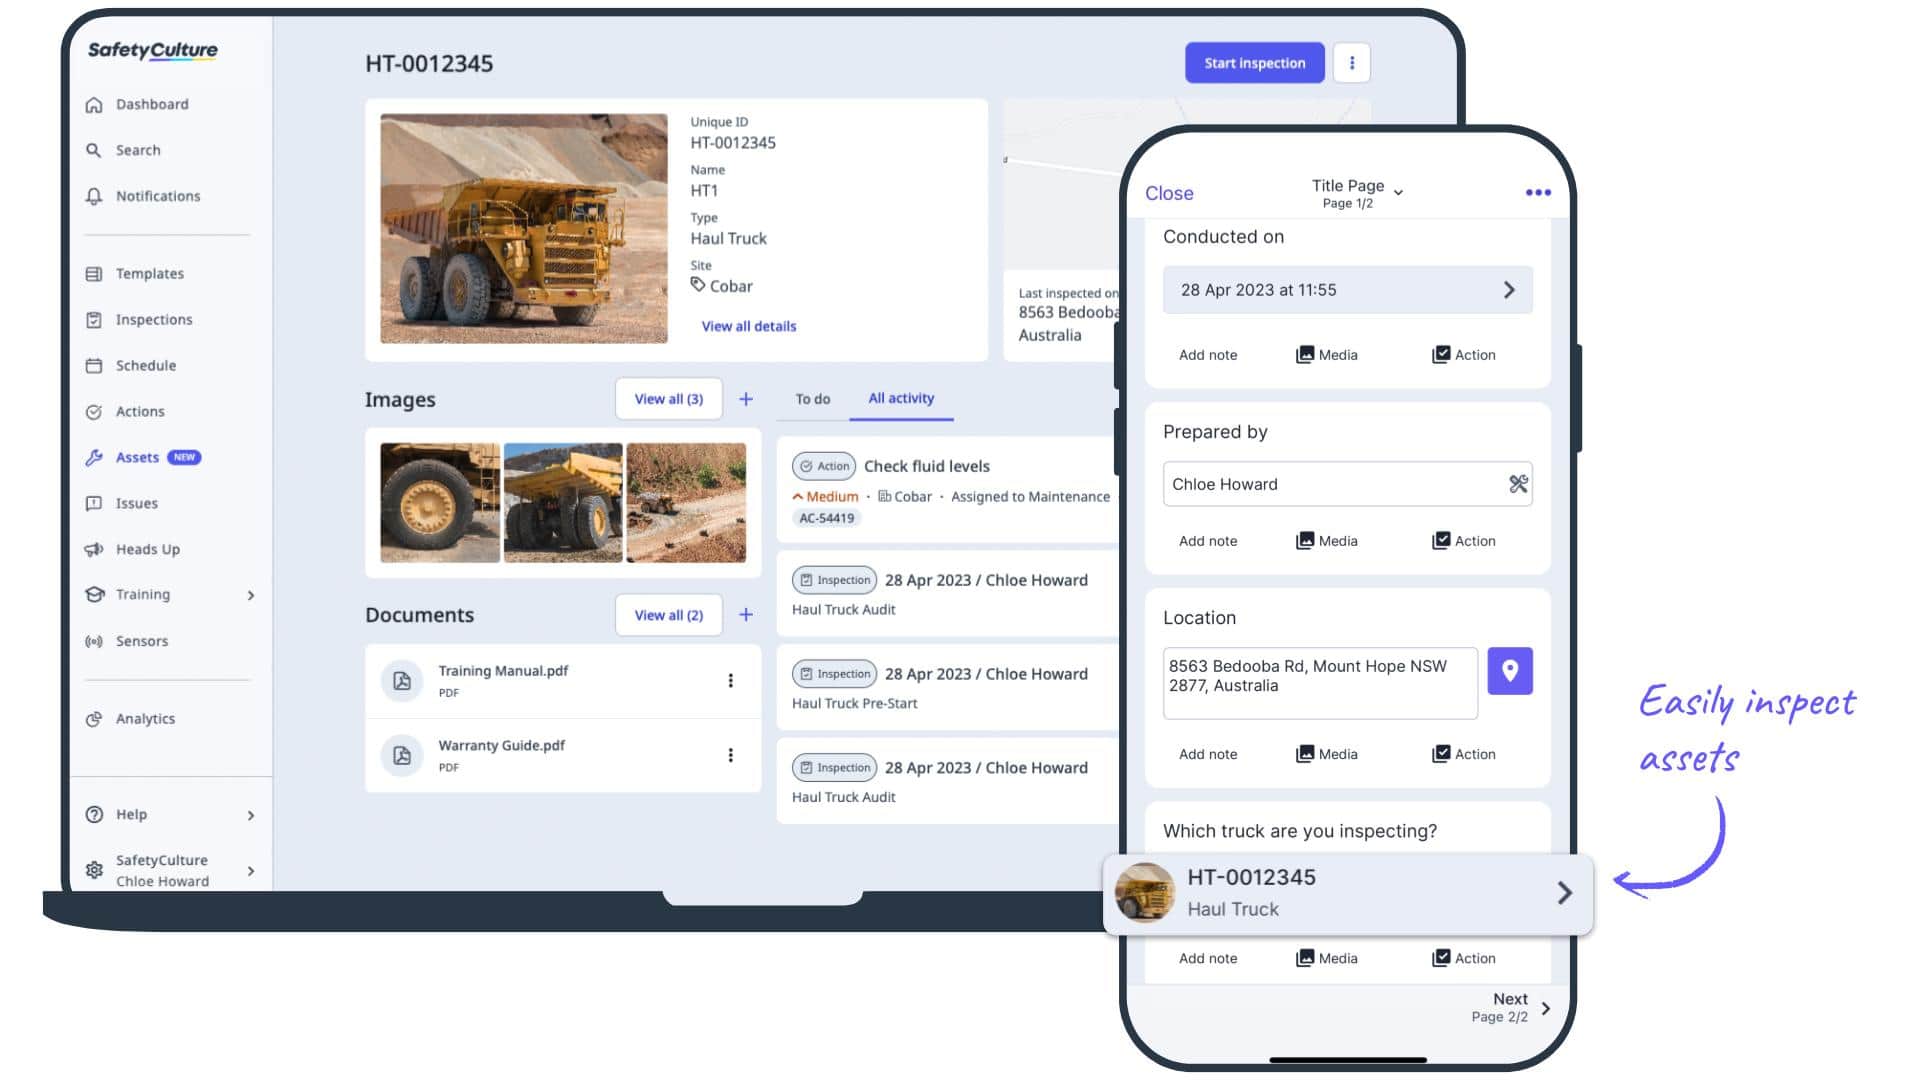Expand the Training menu in the sidebar
This screenshot has width=1920, height=1080.
[x=142, y=594]
